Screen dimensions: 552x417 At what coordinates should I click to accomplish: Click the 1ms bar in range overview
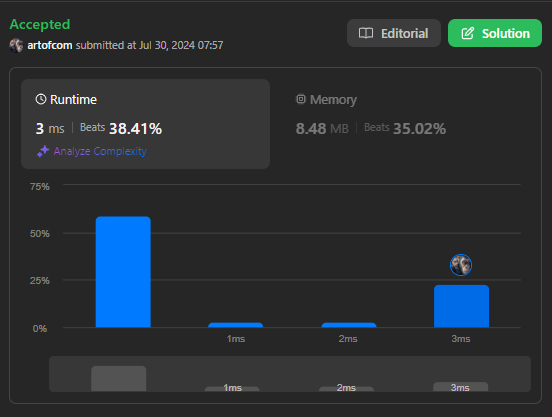click(x=232, y=389)
